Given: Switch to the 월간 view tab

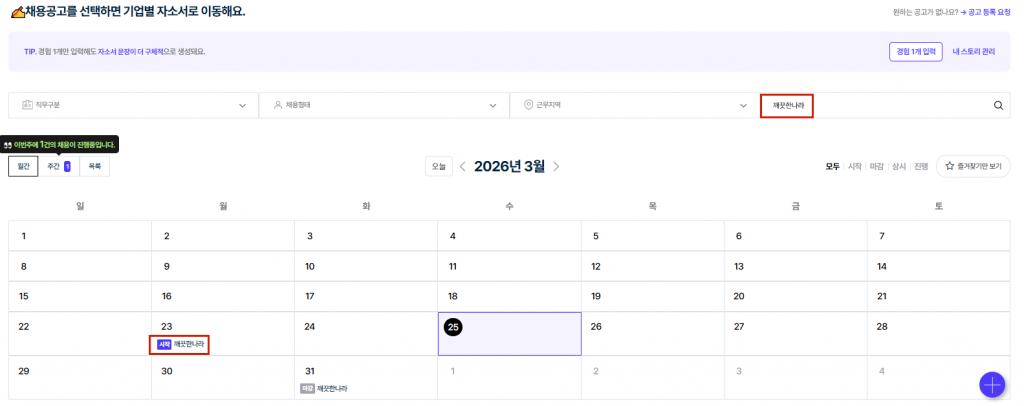Looking at the screenshot, I should [x=23, y=166].
